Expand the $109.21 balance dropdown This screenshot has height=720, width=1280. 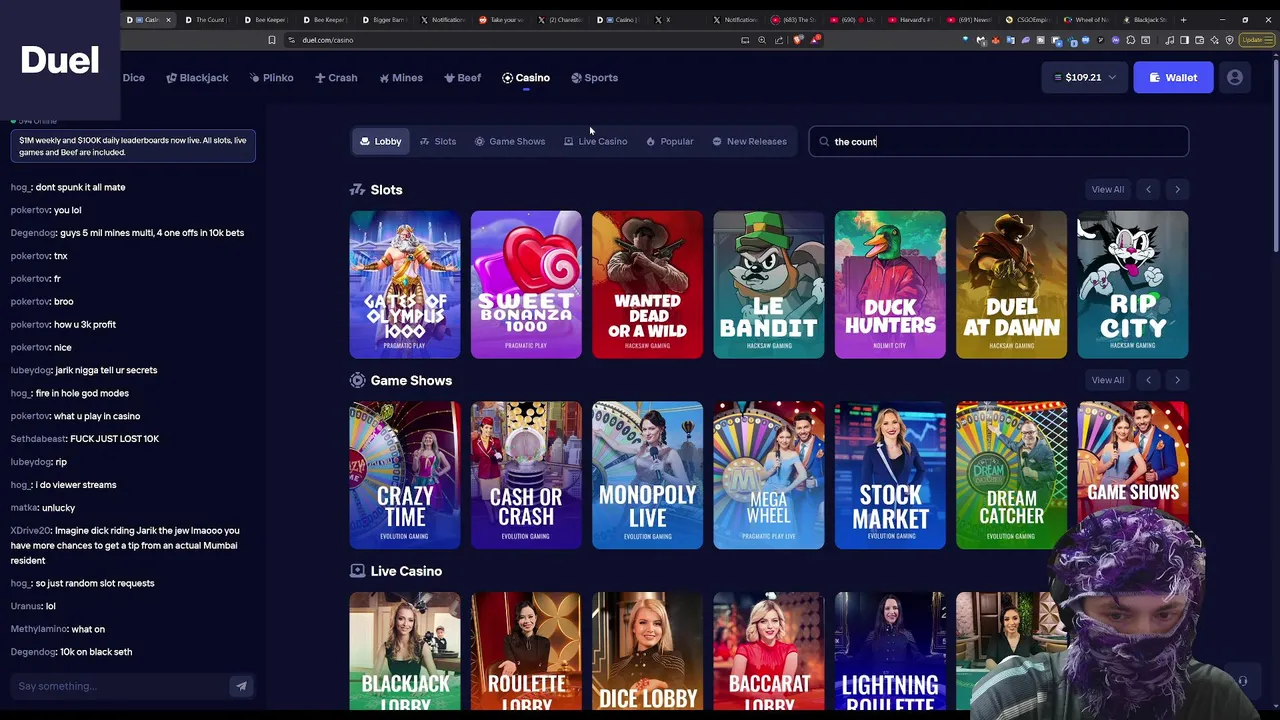click(x=1084, y=77)
